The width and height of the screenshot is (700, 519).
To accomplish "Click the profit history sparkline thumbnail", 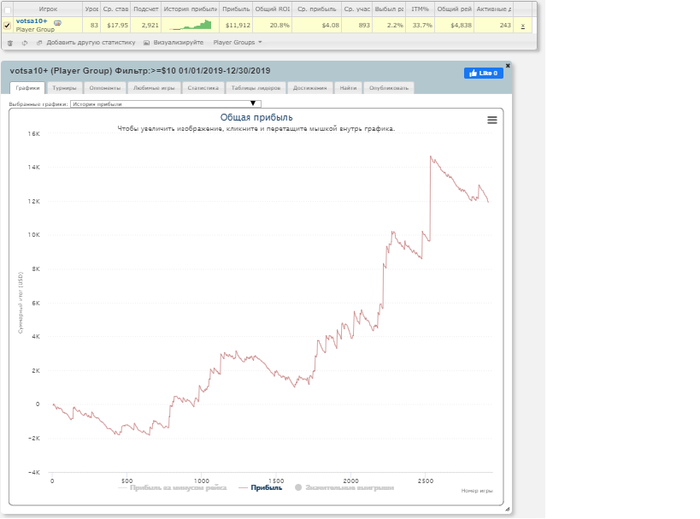I will point(190,25).
